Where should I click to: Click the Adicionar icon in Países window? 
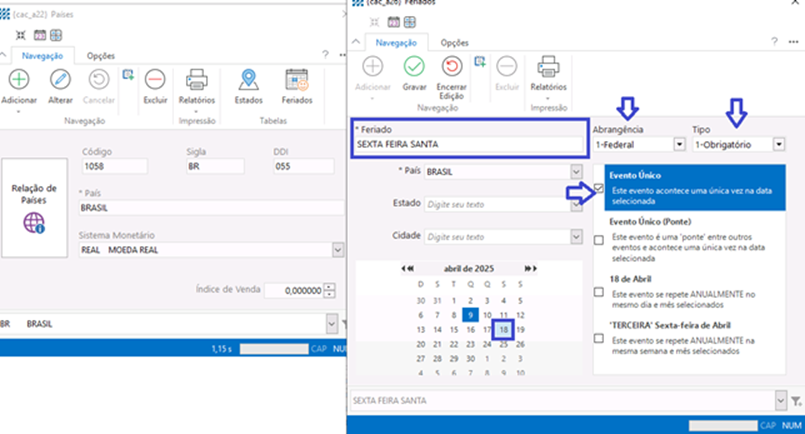coord(19,80)
